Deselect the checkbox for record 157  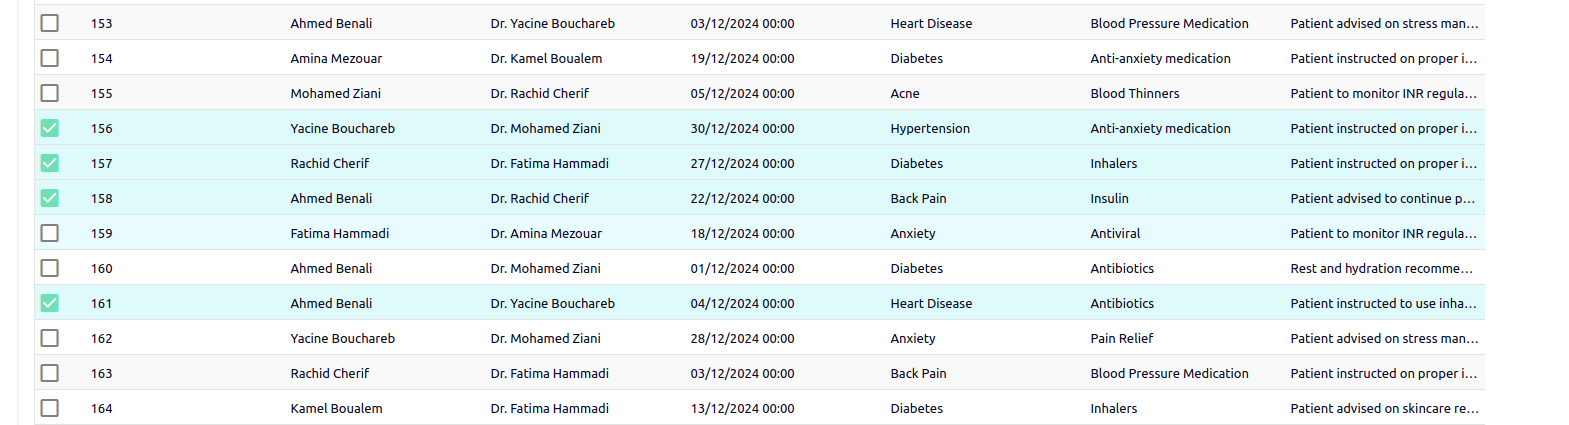pos(50,163)
